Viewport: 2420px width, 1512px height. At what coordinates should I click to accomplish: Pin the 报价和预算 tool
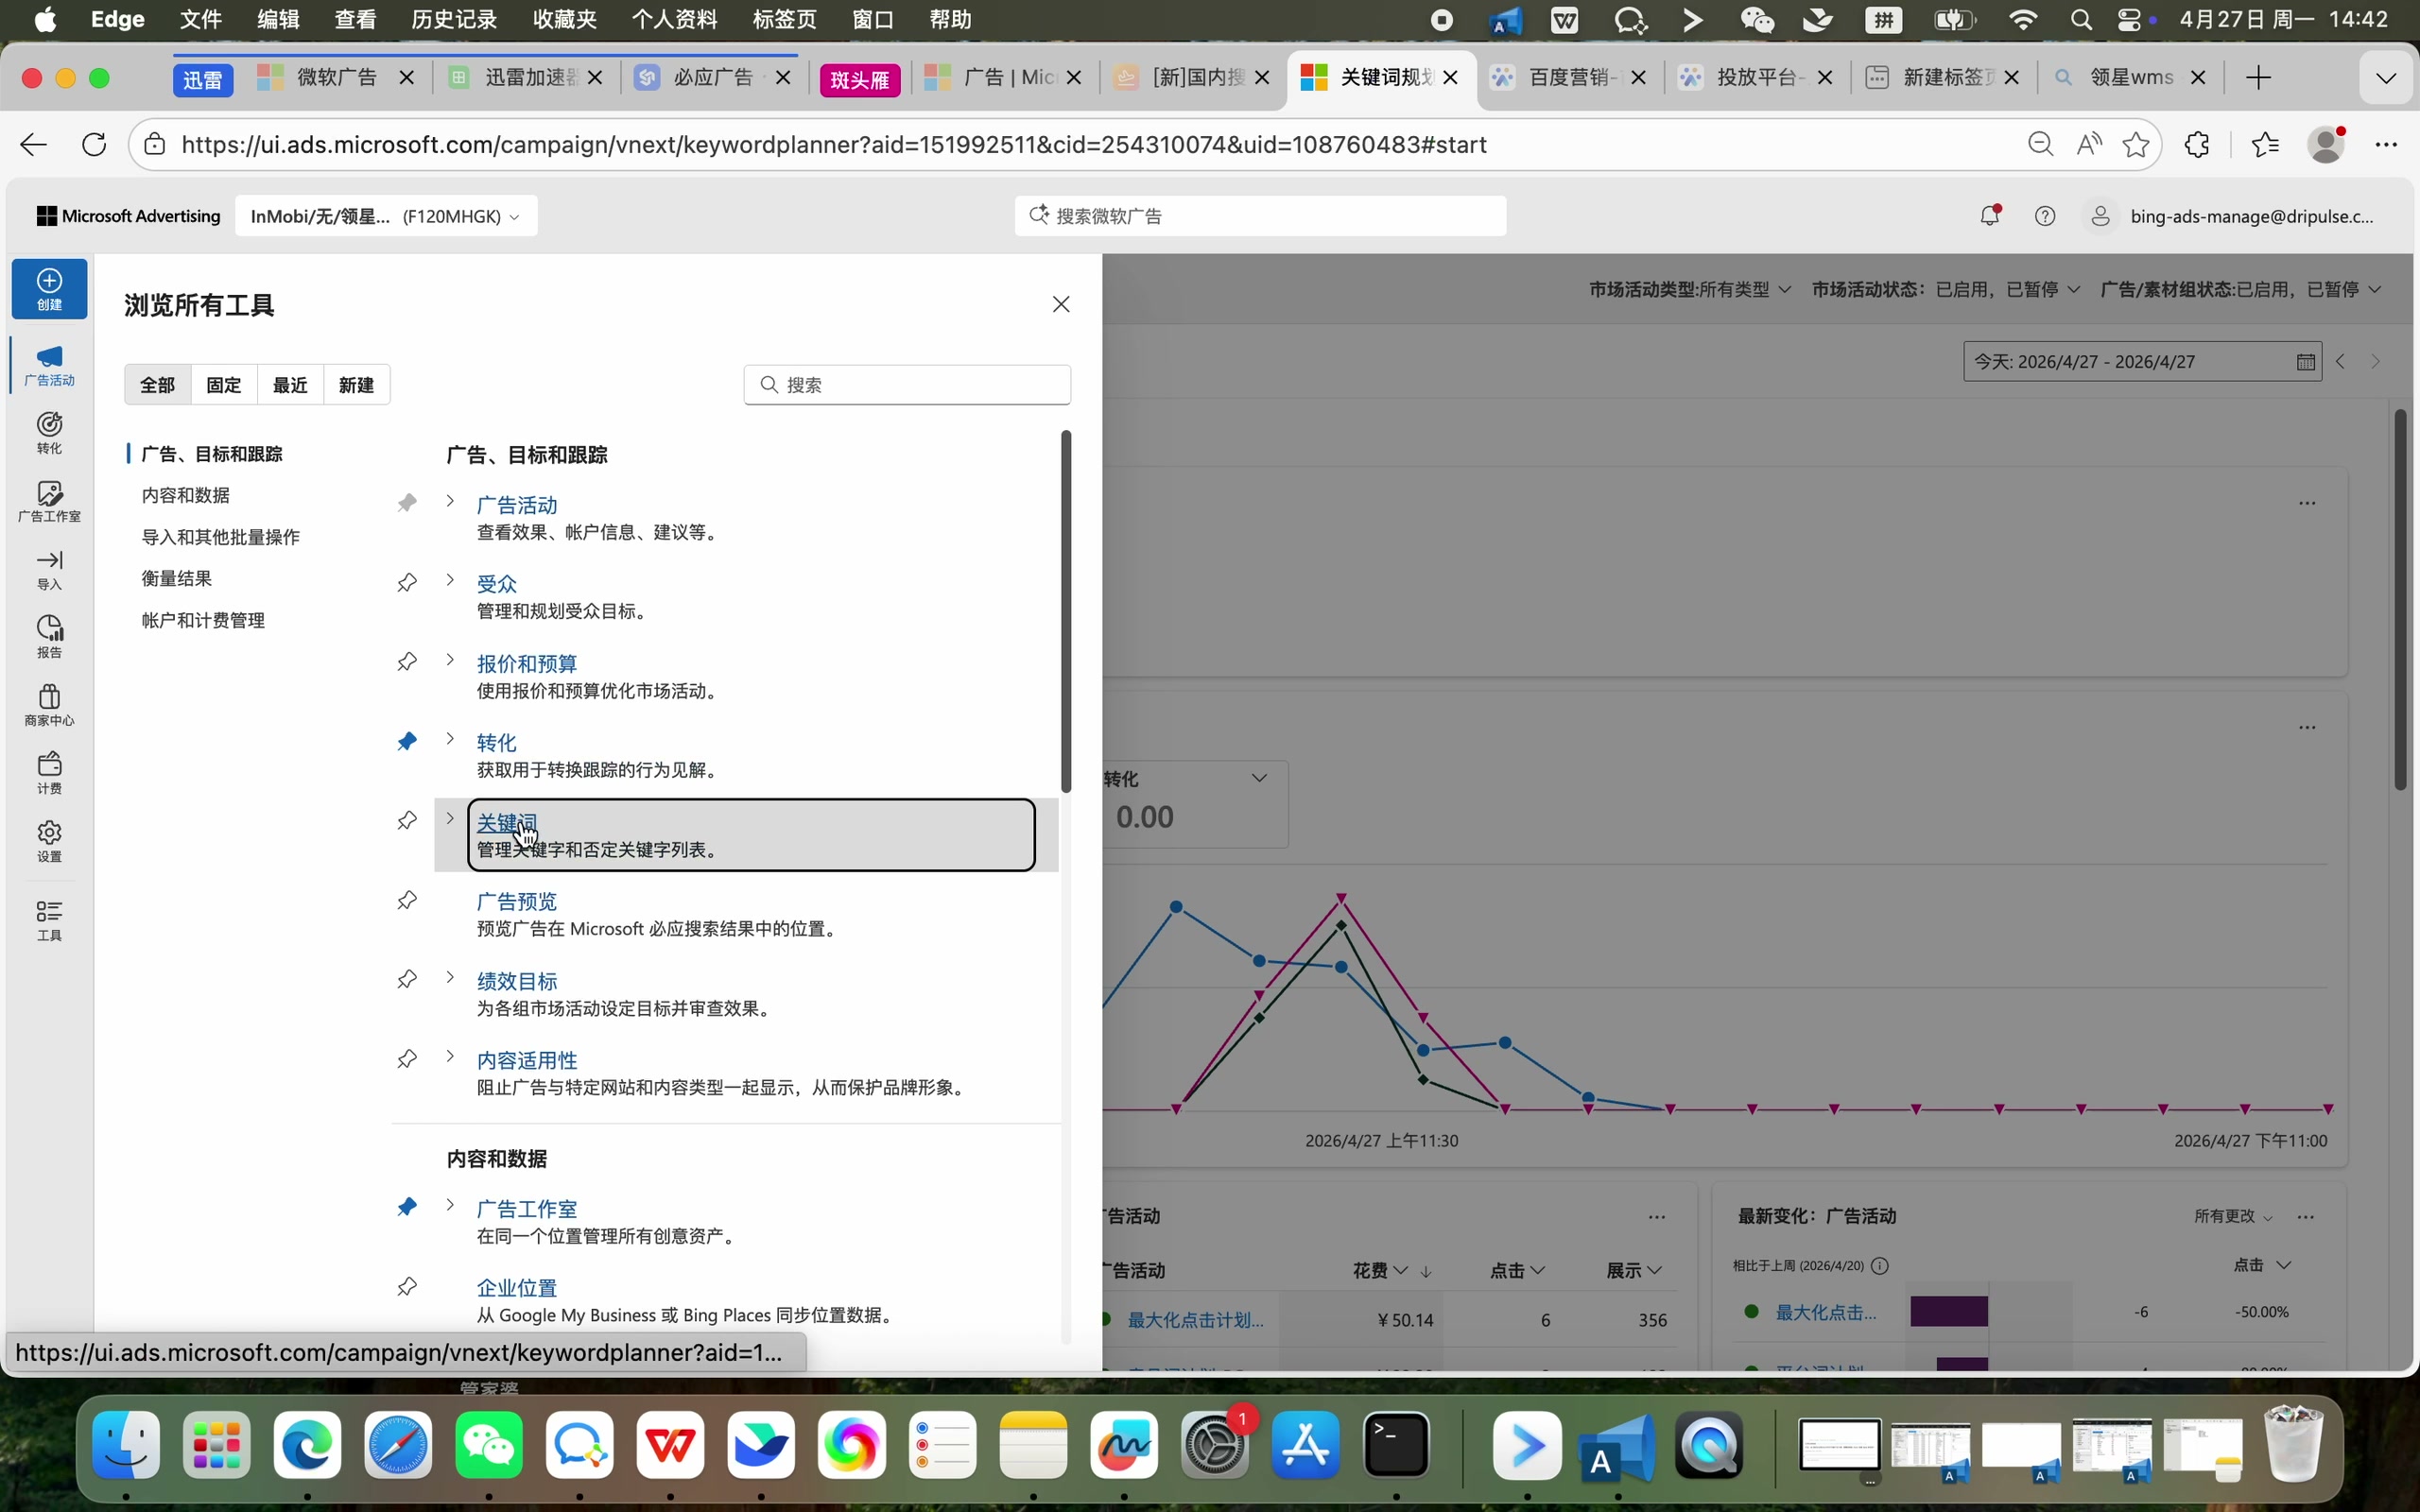(x=407, y=661)
